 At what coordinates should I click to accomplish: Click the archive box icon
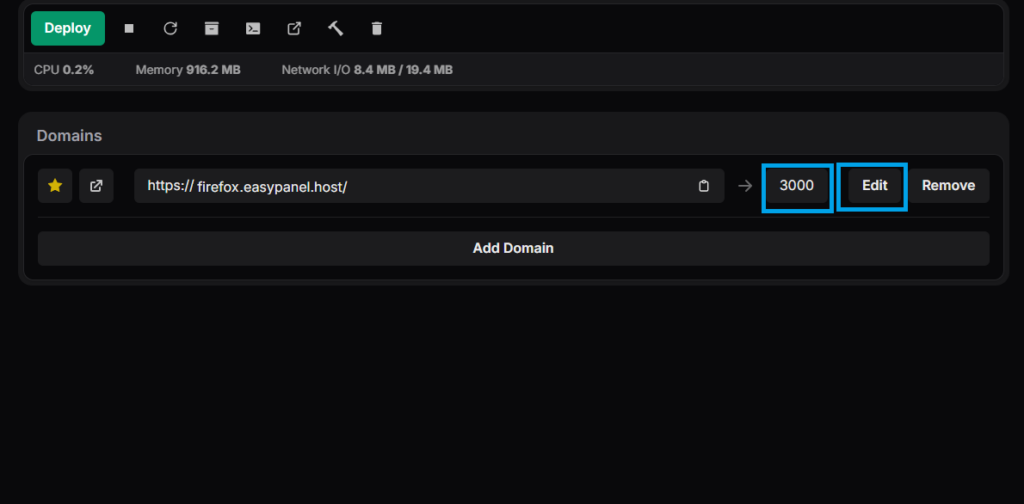pyautogui.click(x=211, y=29)
